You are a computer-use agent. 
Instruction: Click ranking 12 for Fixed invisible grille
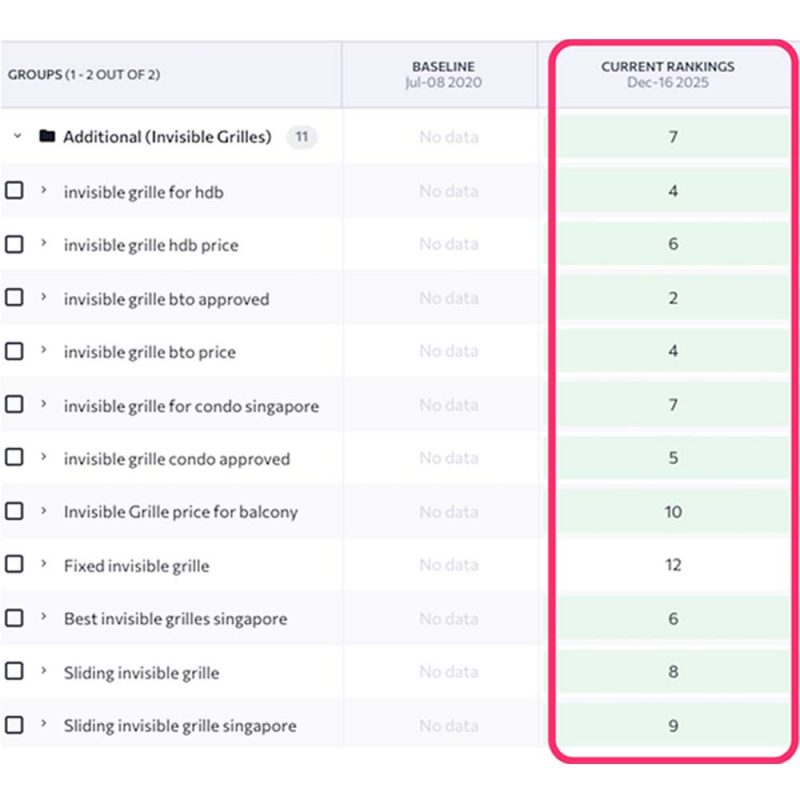[x=673, y=565]
